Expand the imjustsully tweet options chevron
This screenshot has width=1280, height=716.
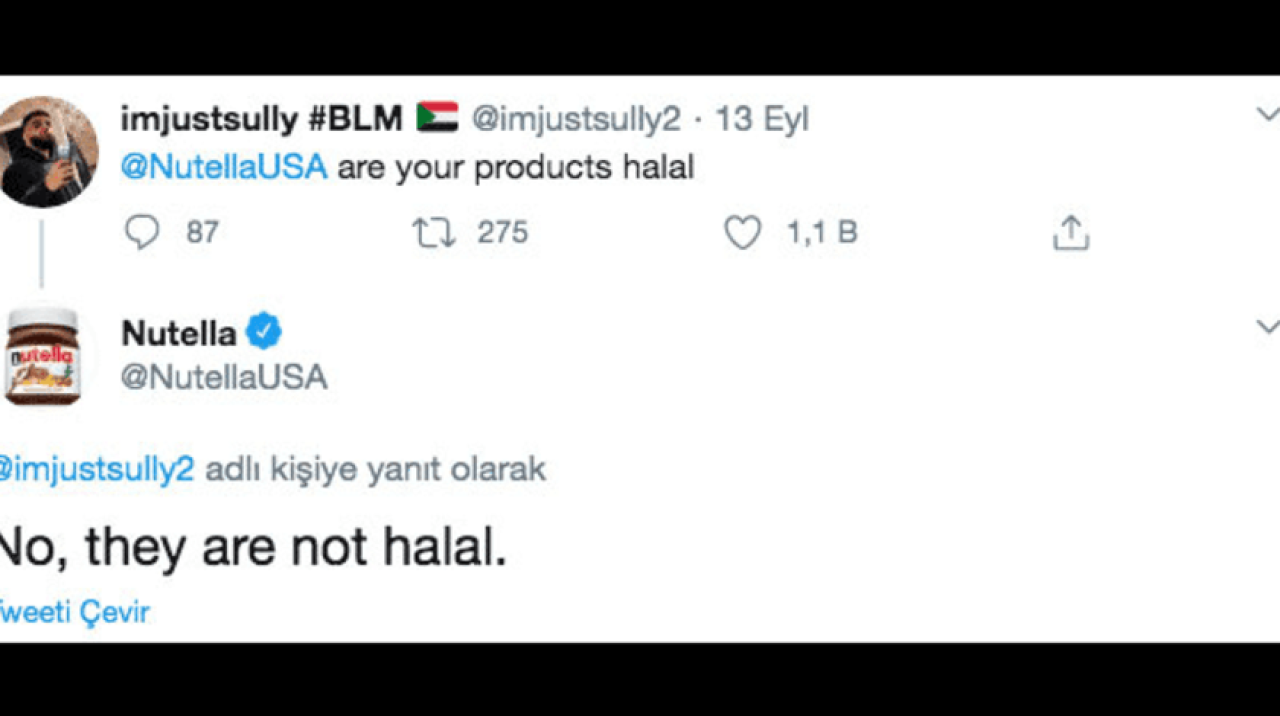[x=1267, y=113]
